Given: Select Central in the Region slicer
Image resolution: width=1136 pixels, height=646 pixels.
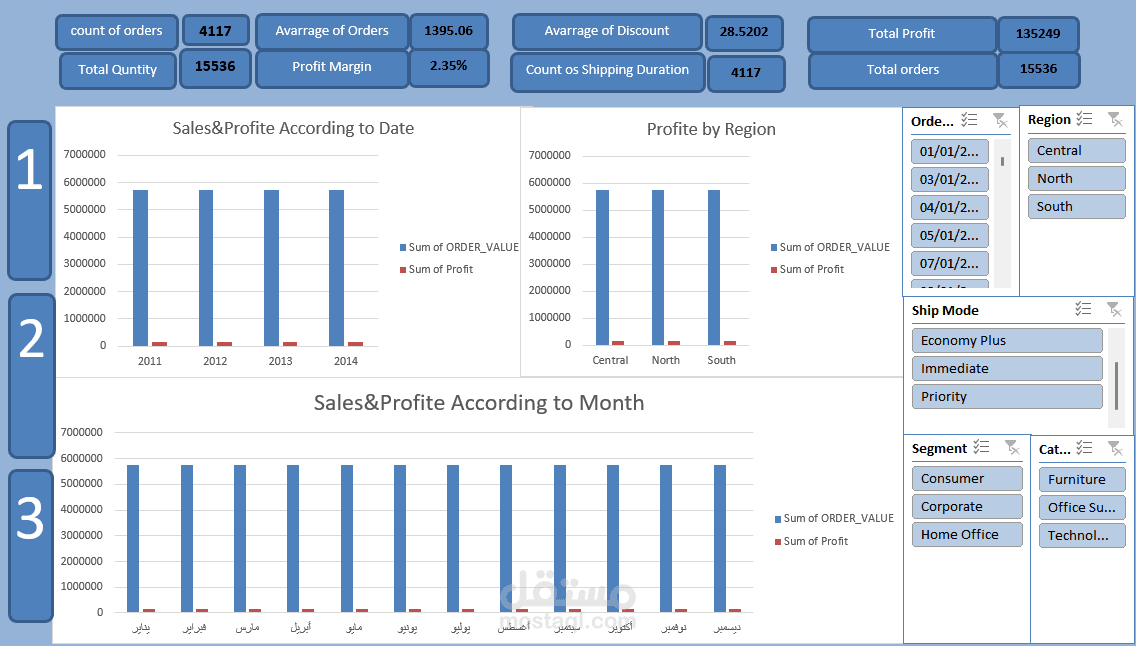Looking at the screenshot, I should (1076, 150).
